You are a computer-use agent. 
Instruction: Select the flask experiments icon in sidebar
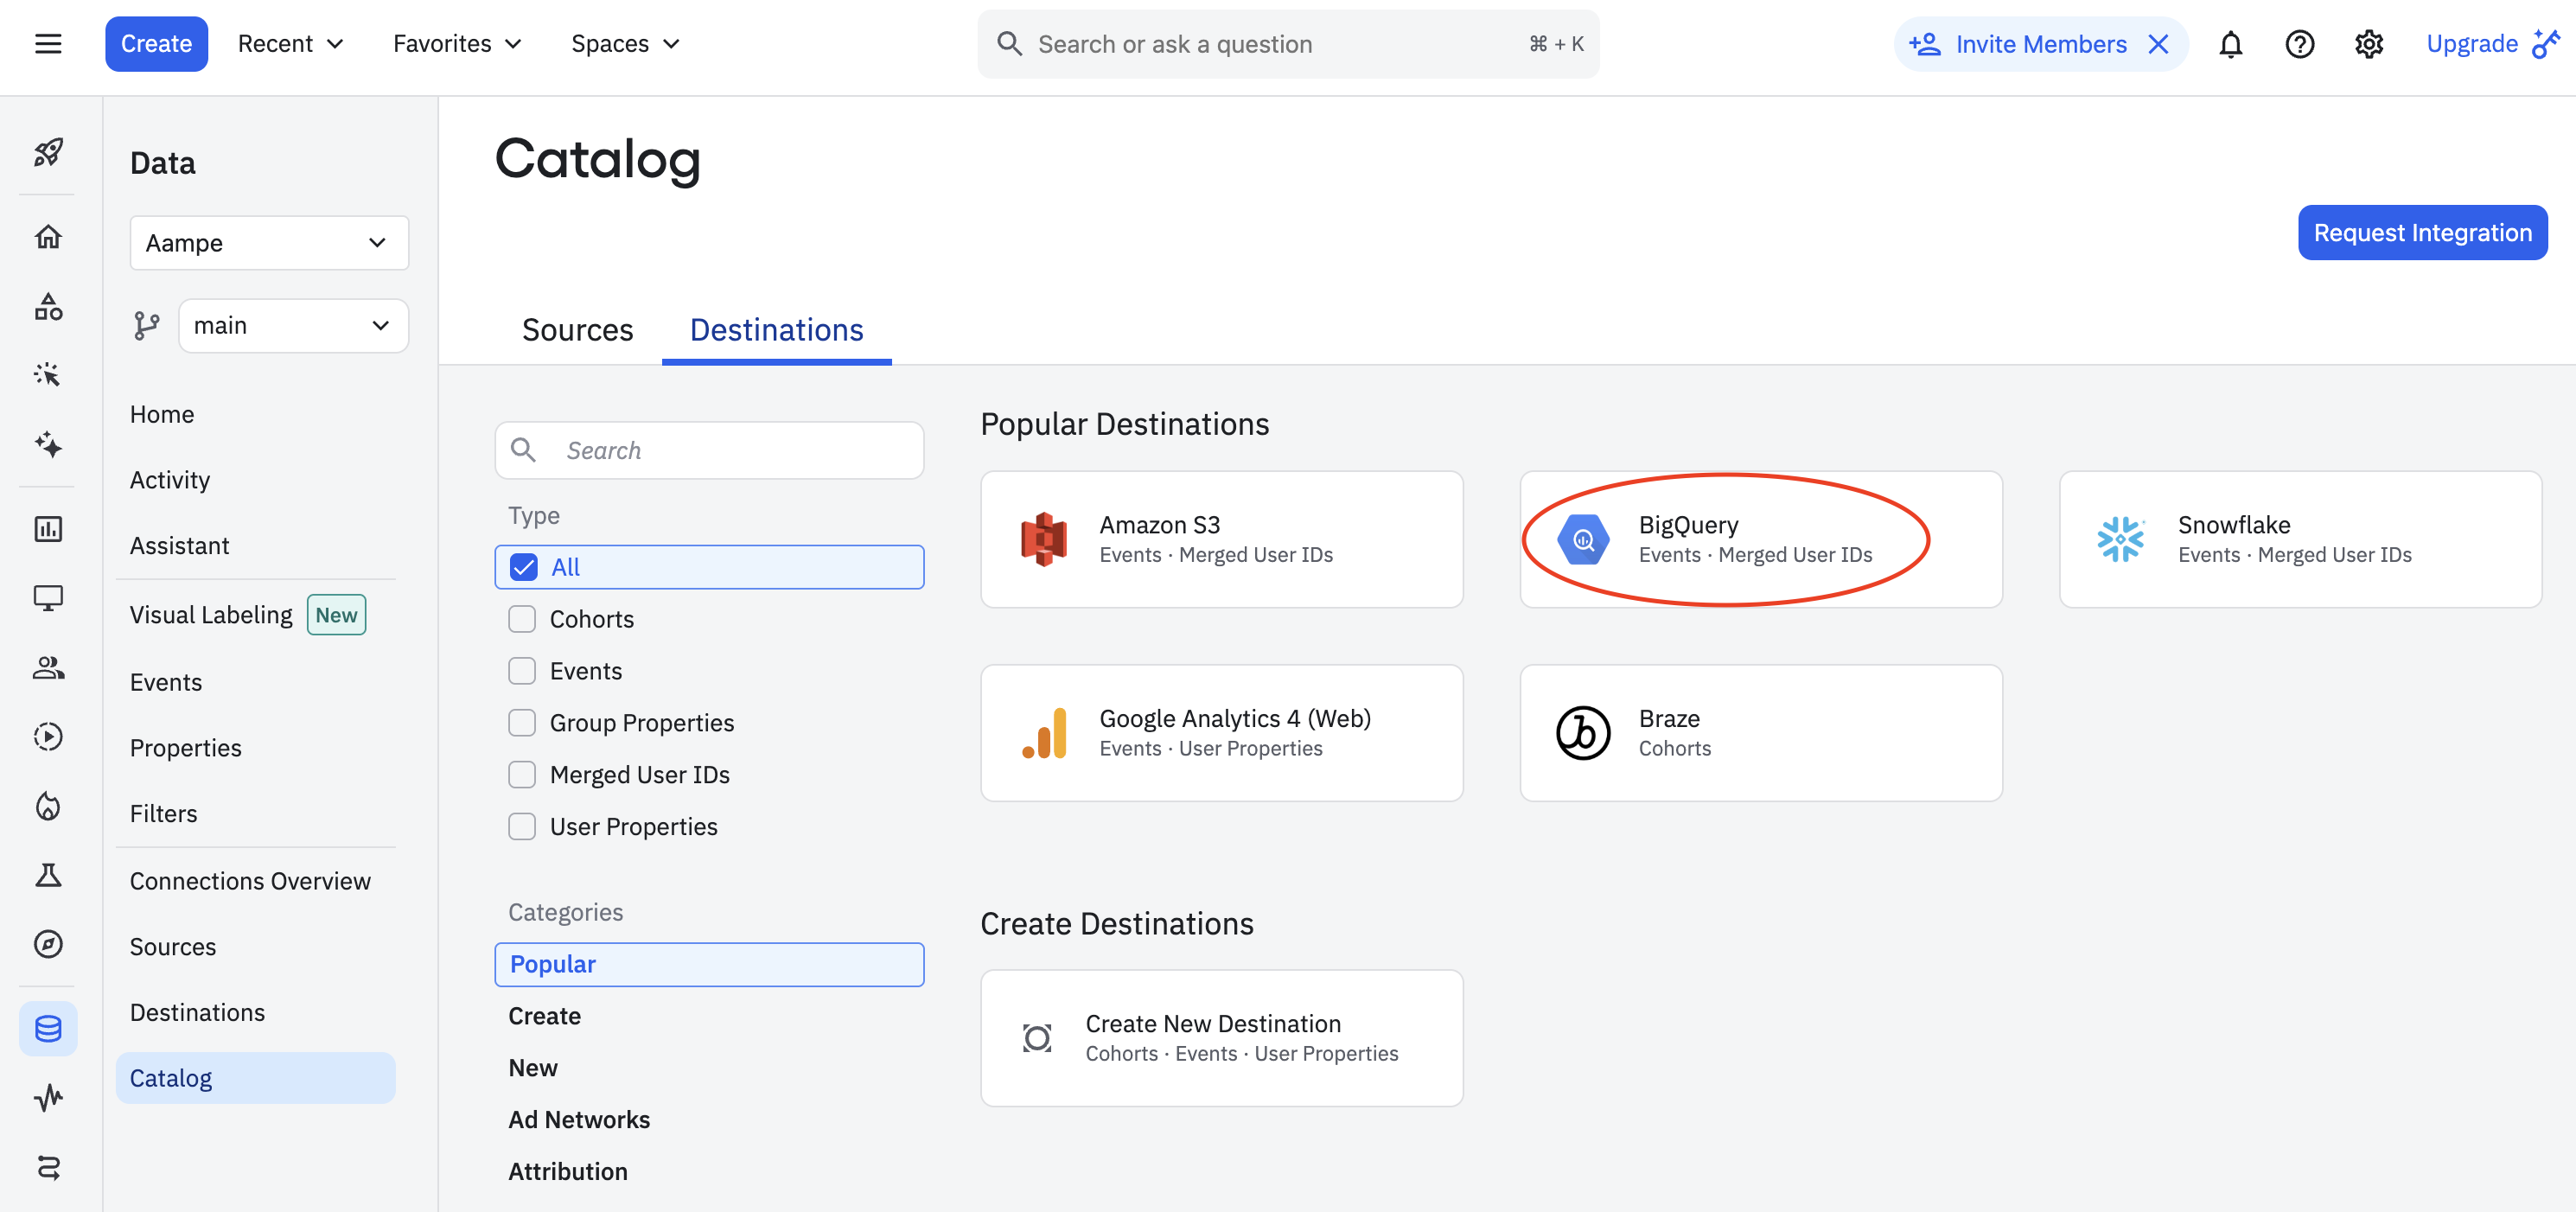(47, 875)
